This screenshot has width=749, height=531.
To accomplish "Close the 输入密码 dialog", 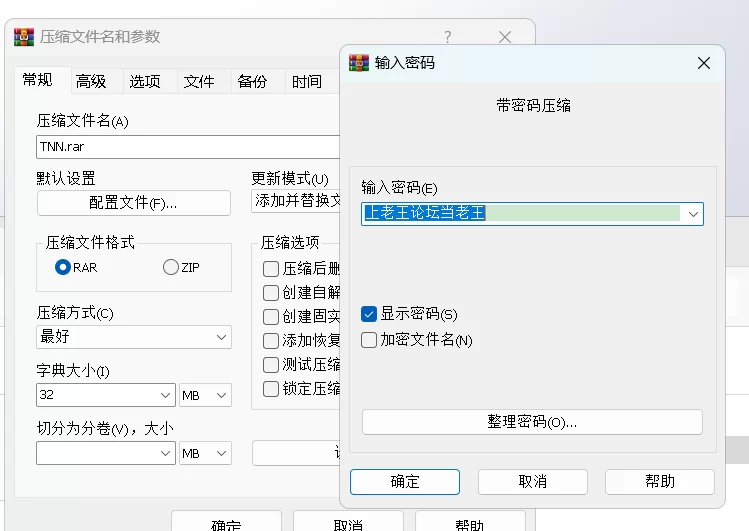I will 704,63.
